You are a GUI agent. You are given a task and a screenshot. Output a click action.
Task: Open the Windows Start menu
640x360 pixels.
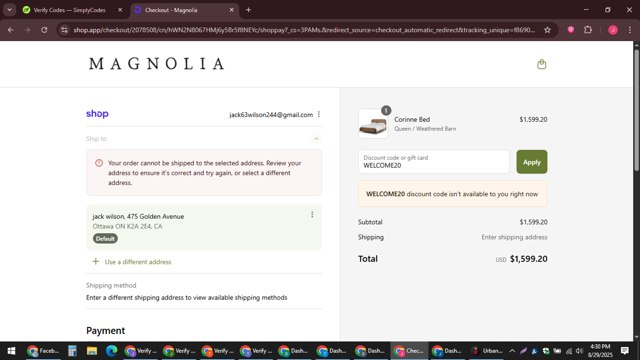coord(11,351)
